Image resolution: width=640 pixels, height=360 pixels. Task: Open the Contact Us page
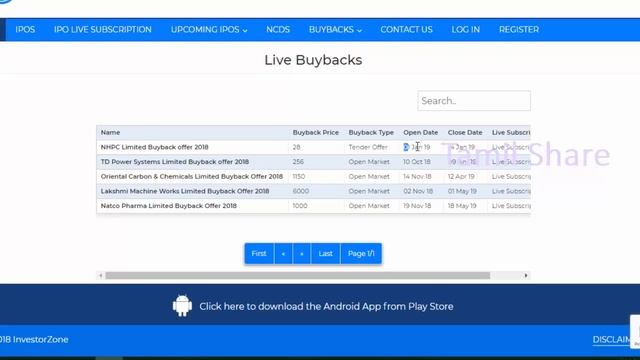[x=406, y=30]
